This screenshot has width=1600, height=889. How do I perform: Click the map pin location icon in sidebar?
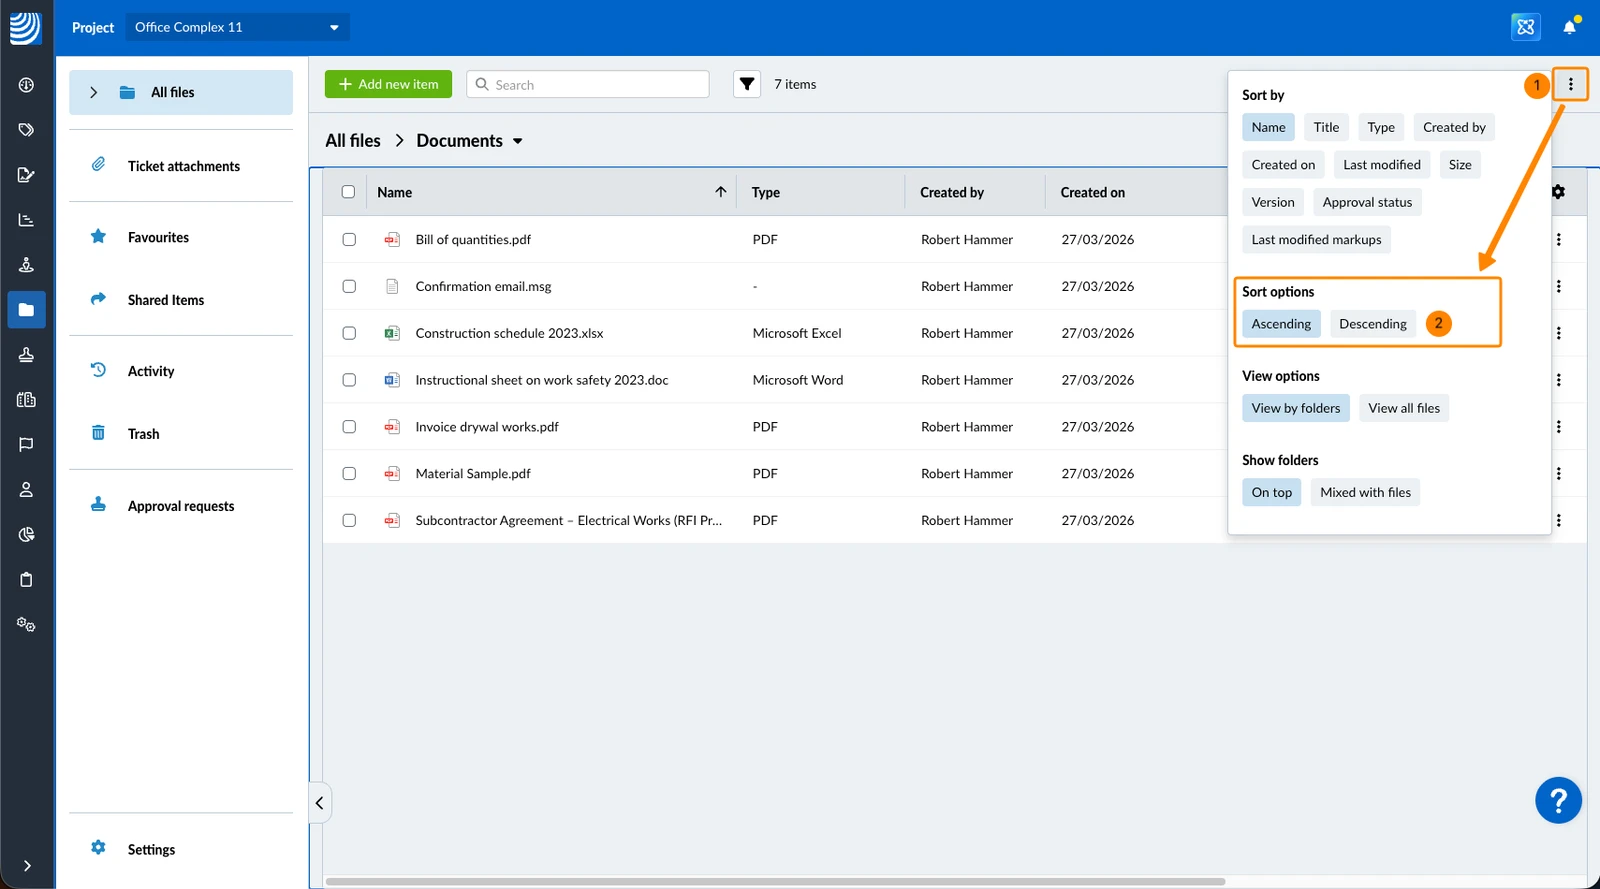[26, 265]
